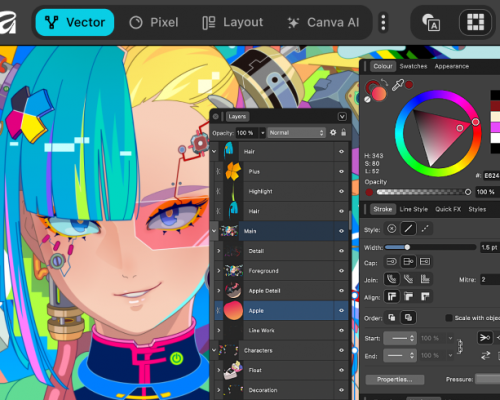The height and width of the screenshot is (400, 500).
Task: Set no colour with the none icon
Action: click(x=367, y=99)
